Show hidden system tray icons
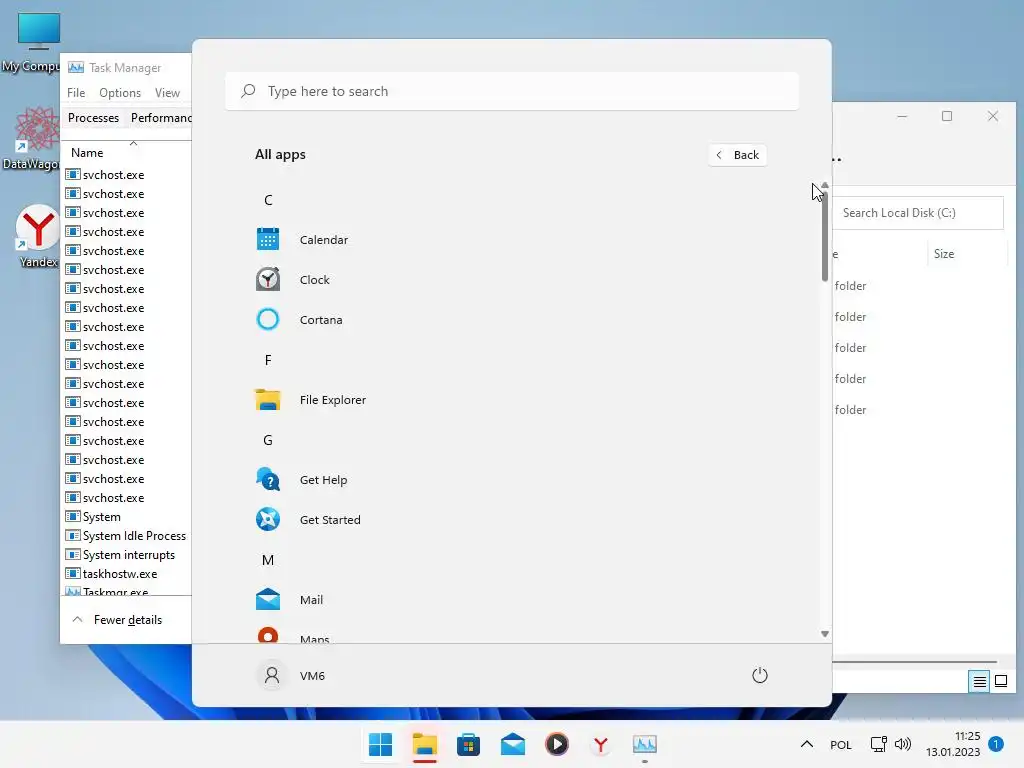Image resolution: width=1024 pixels, height=768 pixels. point(807,744)
